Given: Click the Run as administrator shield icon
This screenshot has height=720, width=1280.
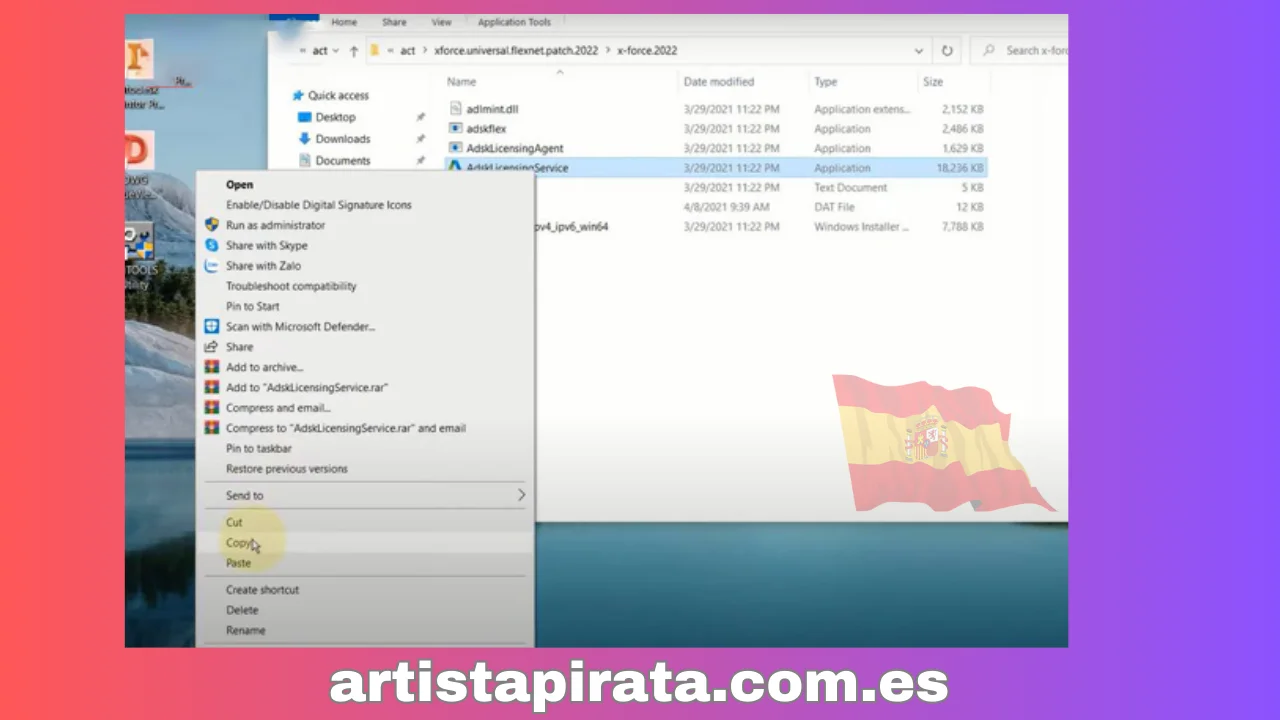Looking at the screenshot, I should 211,225.
